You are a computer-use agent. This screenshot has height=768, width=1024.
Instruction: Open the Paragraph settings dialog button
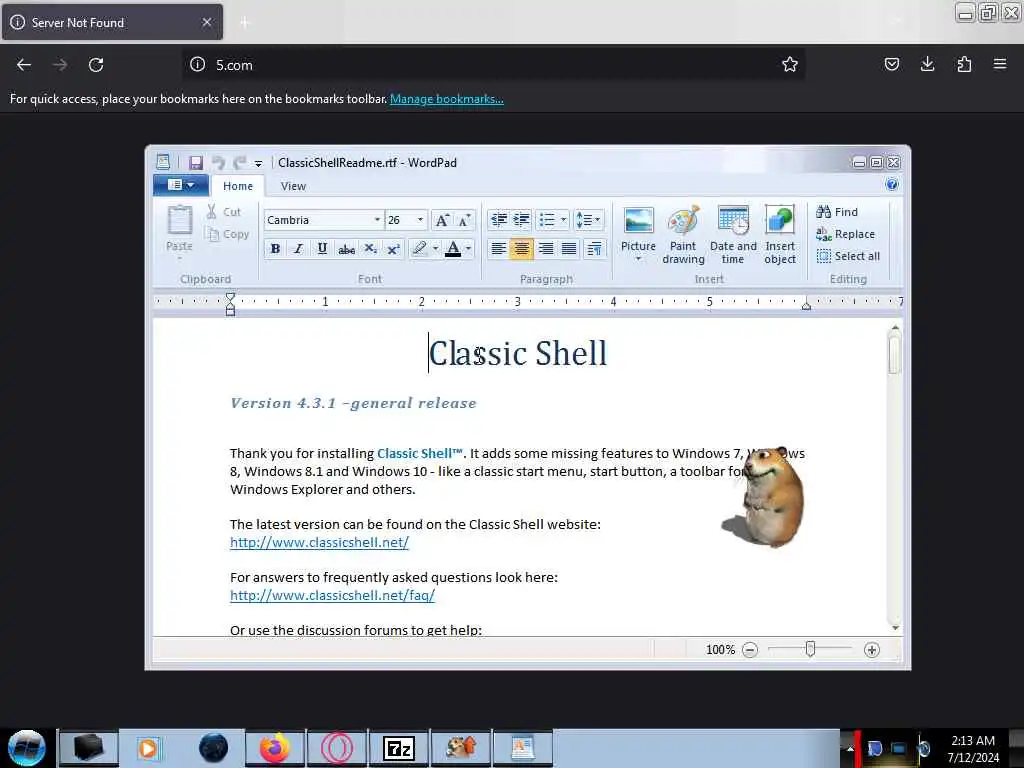coord(594,249)
